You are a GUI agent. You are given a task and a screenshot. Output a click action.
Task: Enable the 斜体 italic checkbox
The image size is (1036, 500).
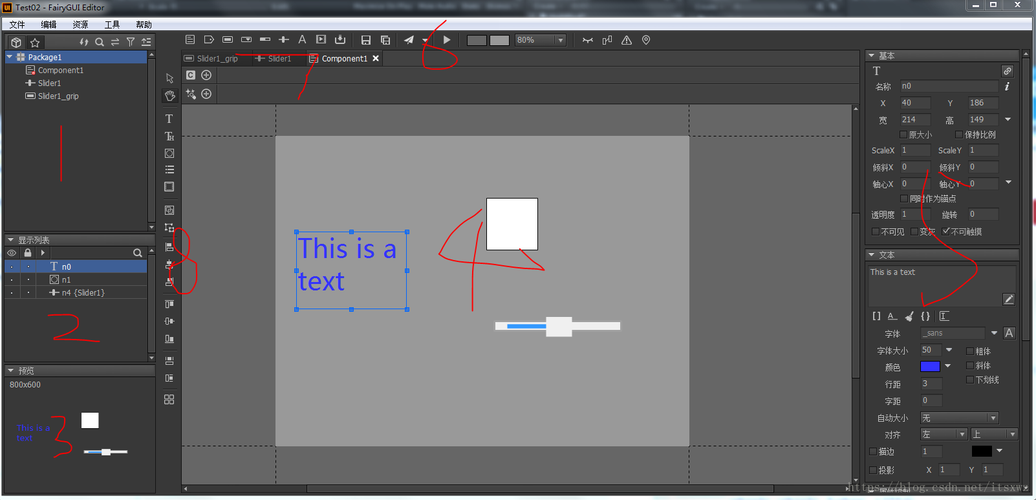tap(970, 365)
